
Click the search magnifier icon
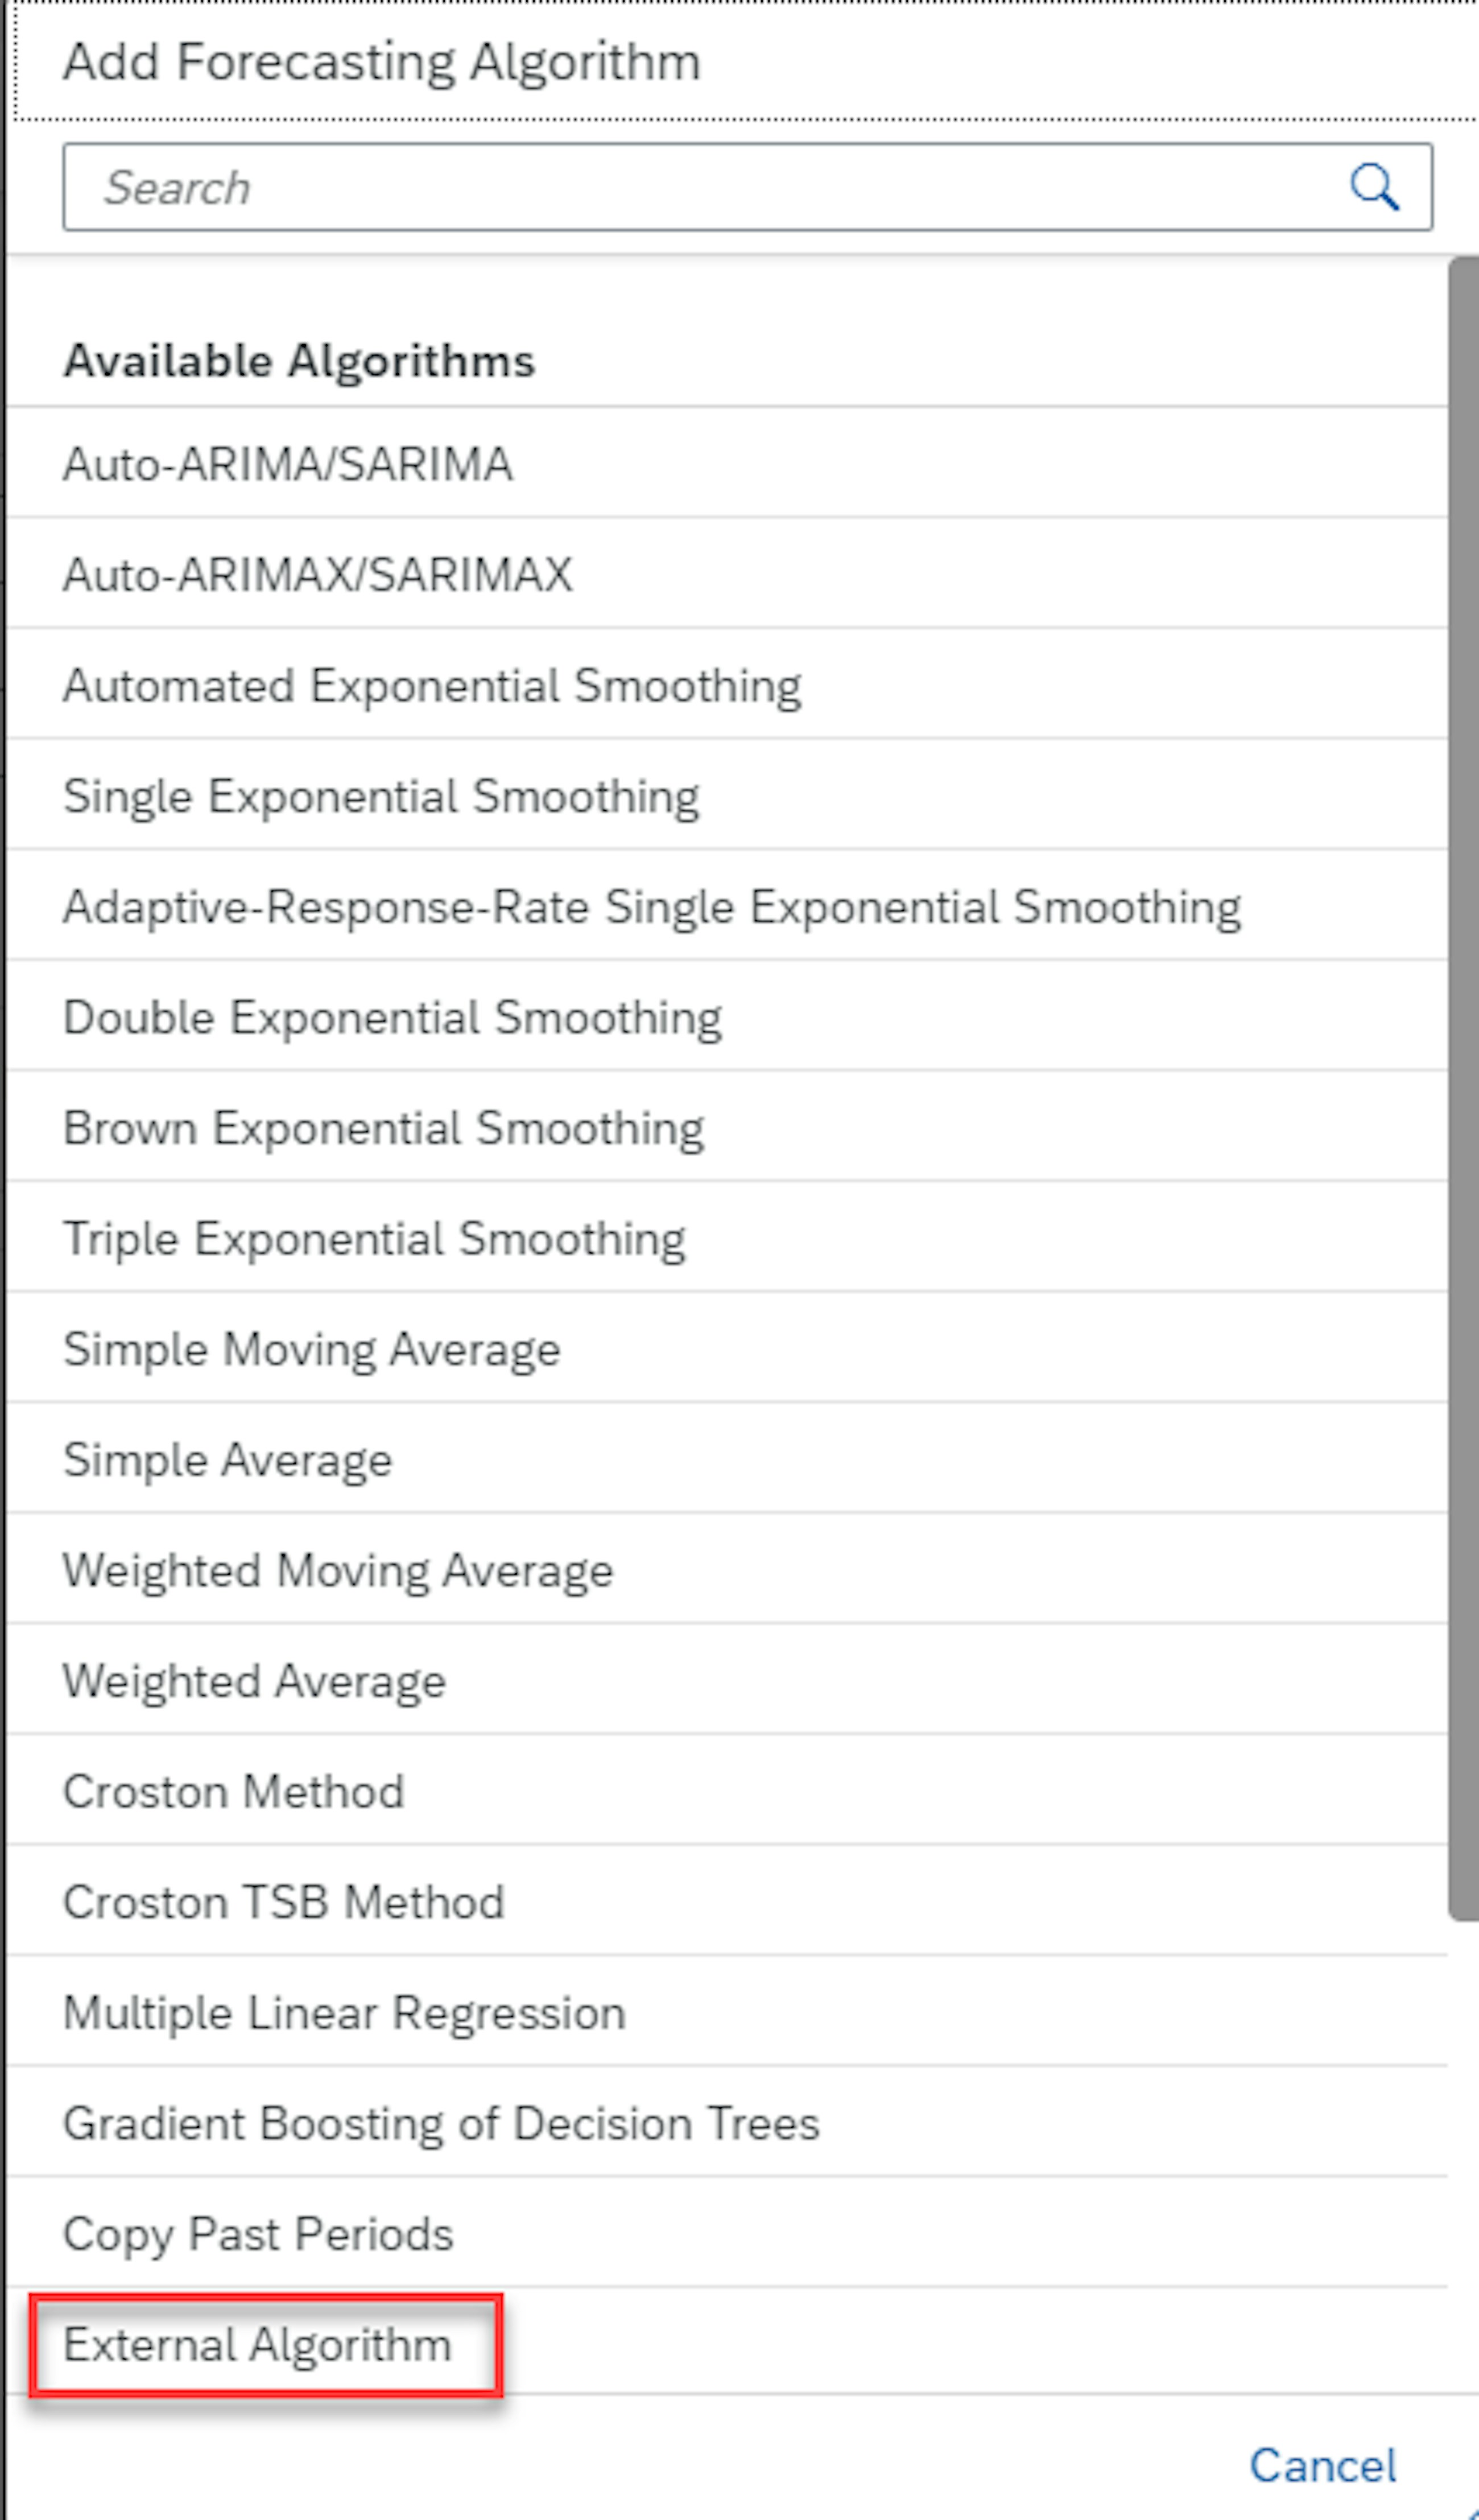(x=1377, y=188)
